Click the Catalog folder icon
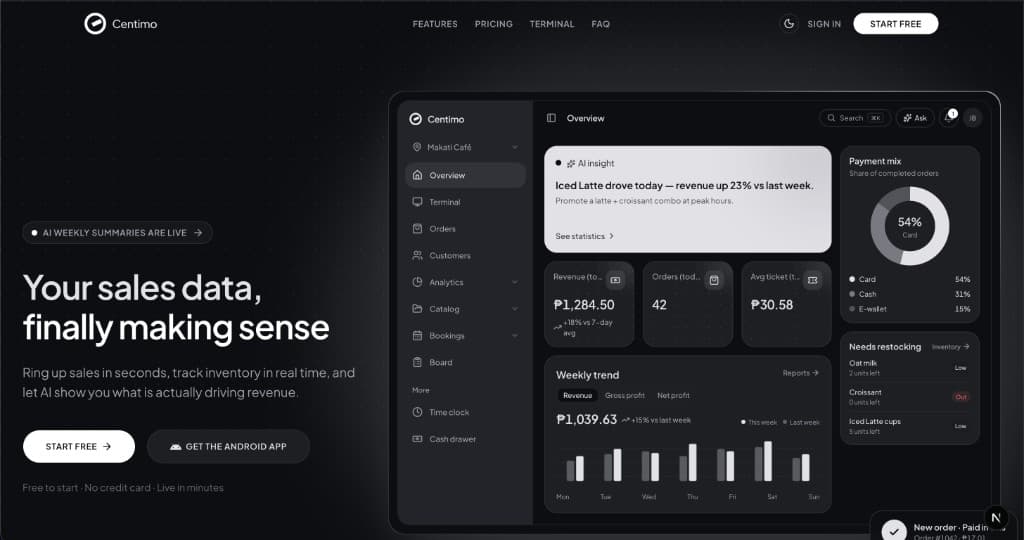Screen dimensions: 1024x540 pyautogui.click(x=417, y=309)
